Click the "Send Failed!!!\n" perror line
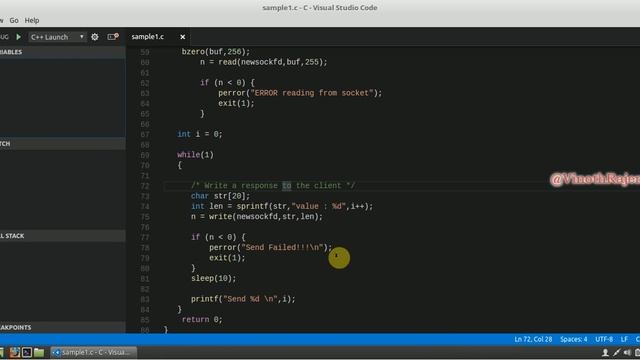The height and width of the screenshot is (360, 640). pyautogui.click(x=270, y=247)
